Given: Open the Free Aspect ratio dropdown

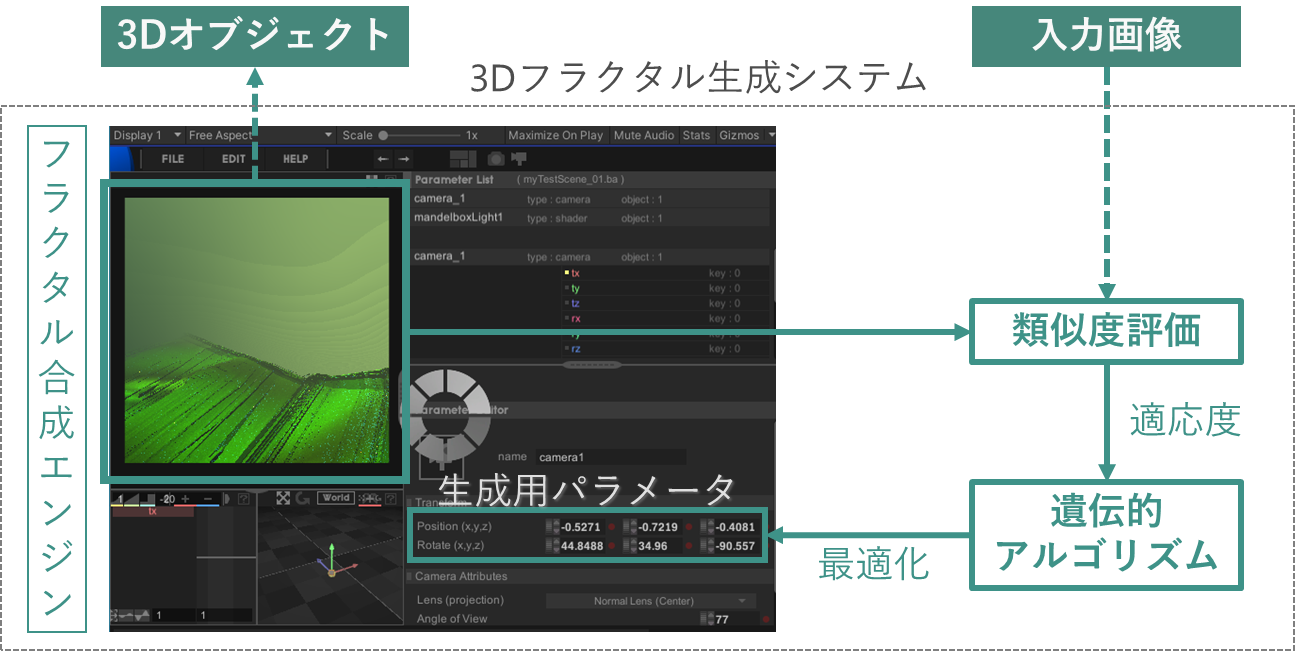Looking at the screenshot, I should (x=260, y=135).
